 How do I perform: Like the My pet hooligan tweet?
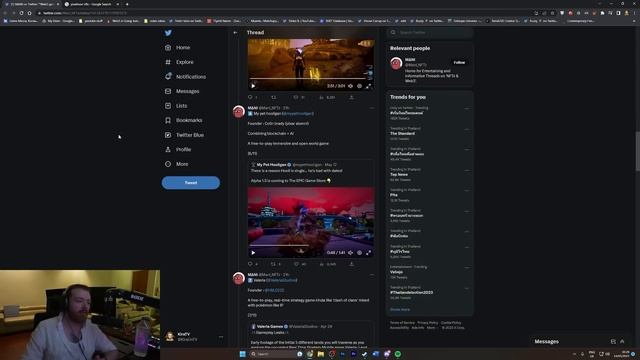click(296, 264)
